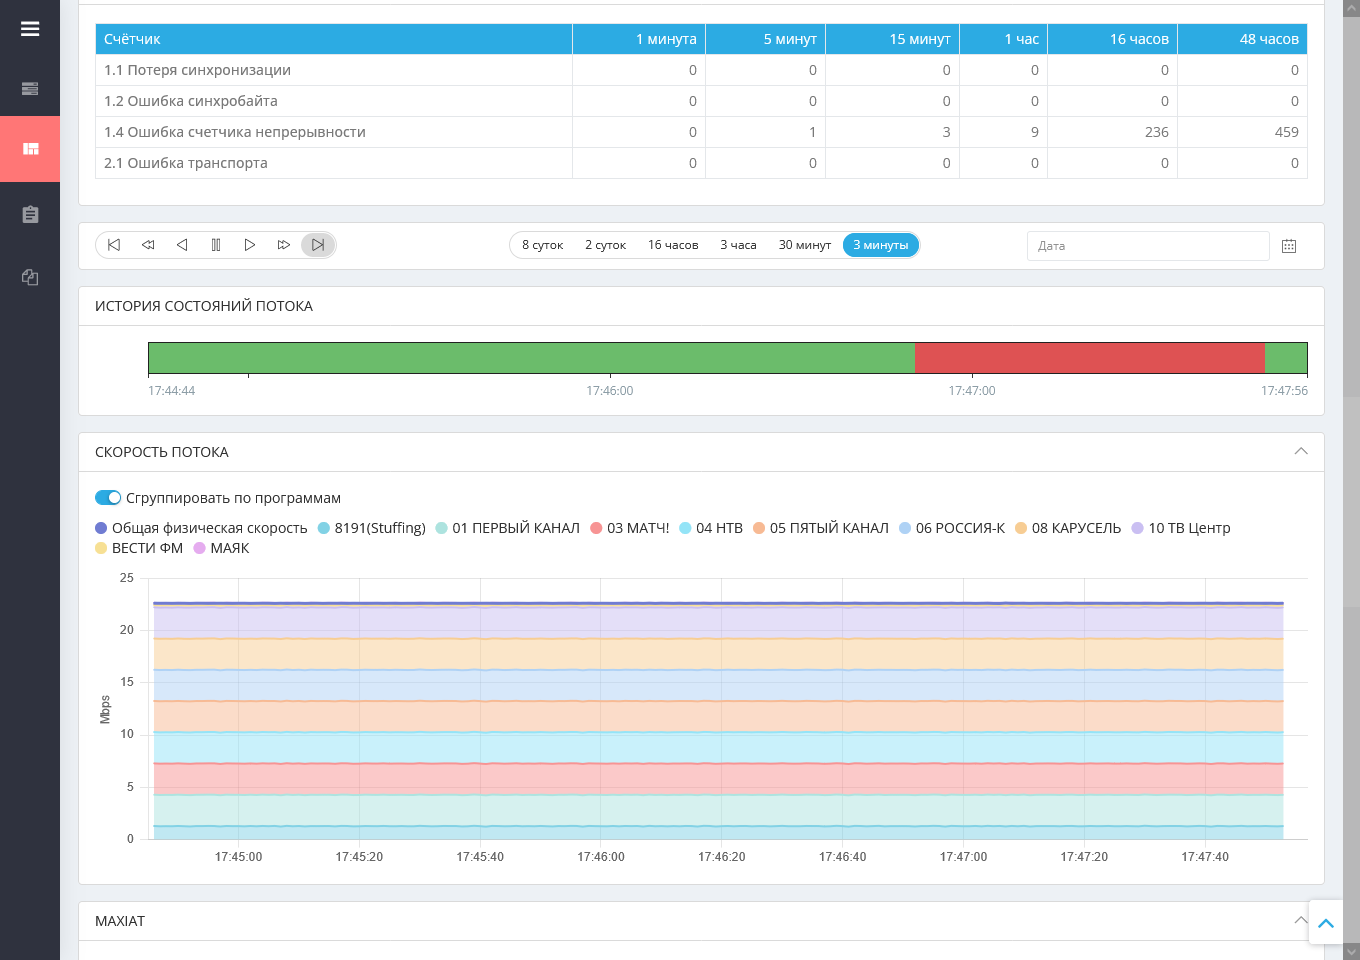
Task: Click the skip-to-end live control
Action: (318, 245)
